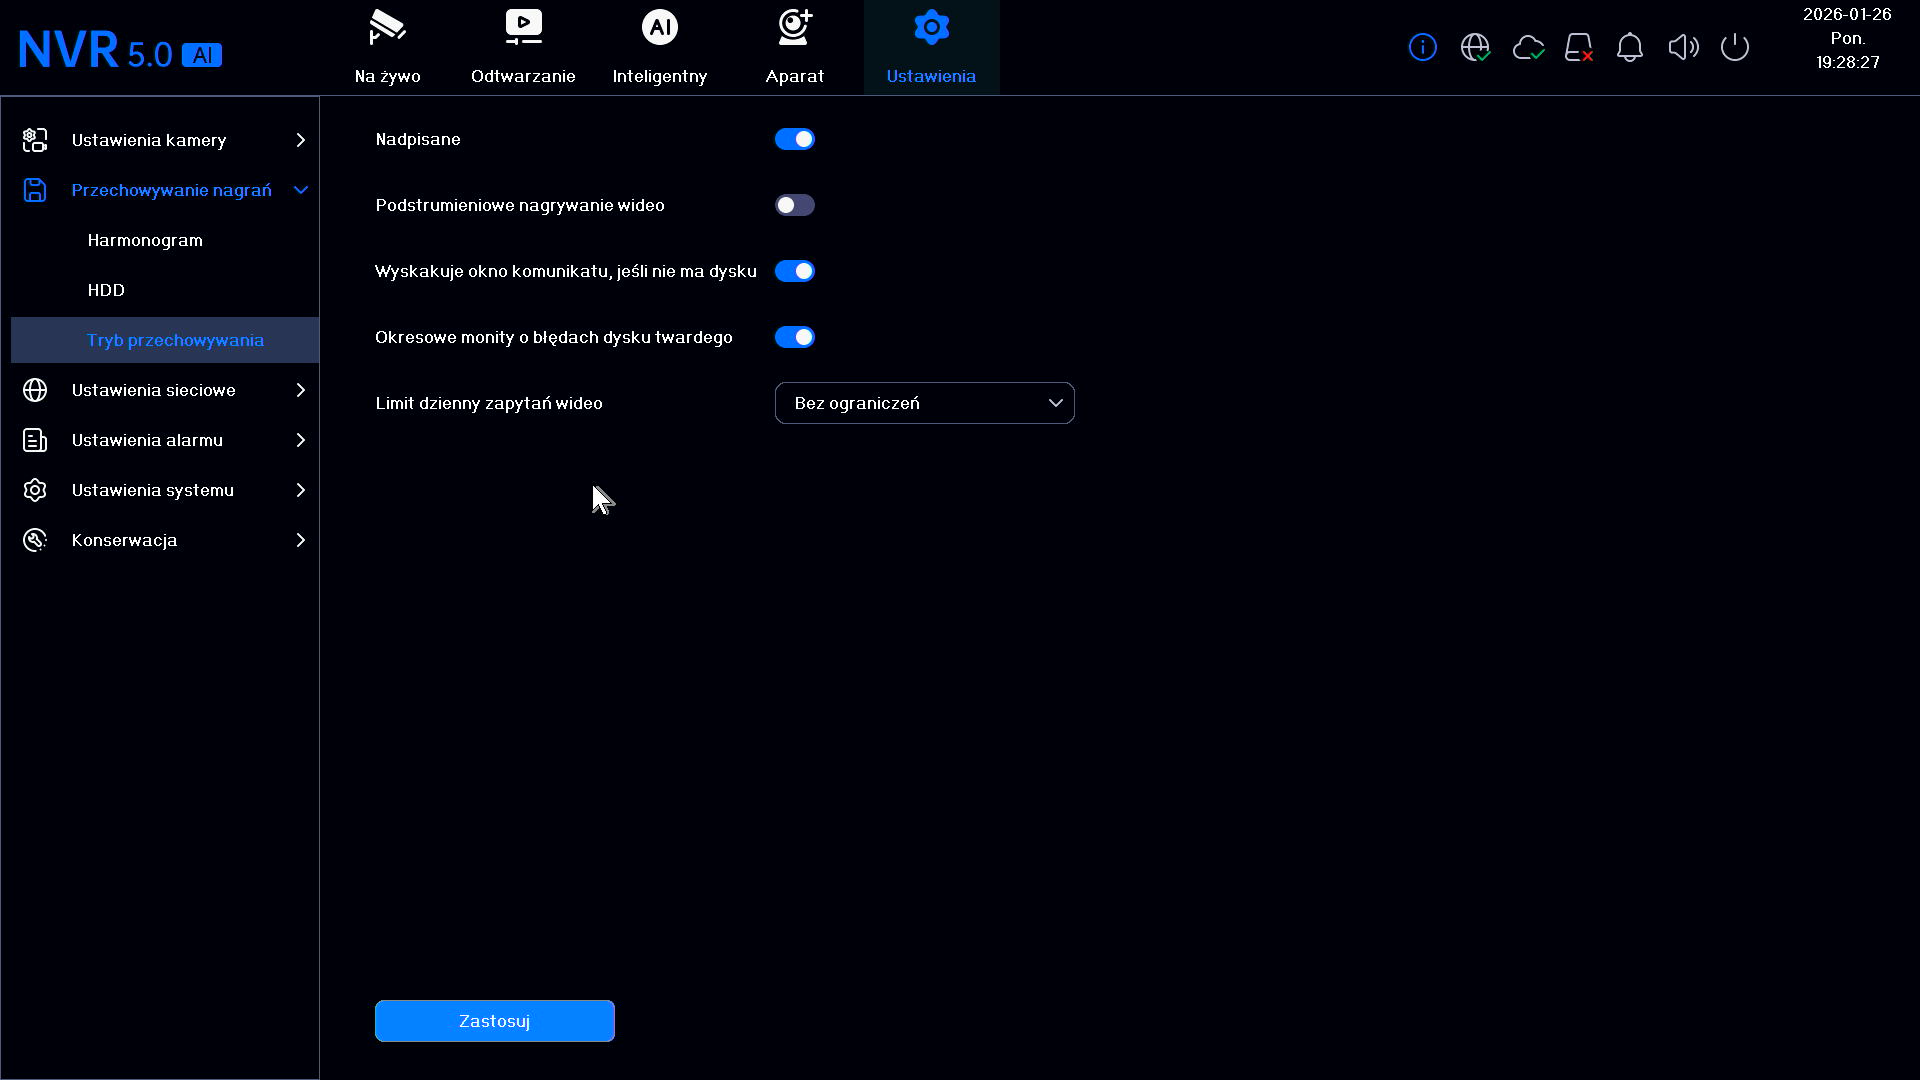Expand Ustawienia systemu chevron
The height and width of the screenshot is (1080, 1920).
(300, 490)
